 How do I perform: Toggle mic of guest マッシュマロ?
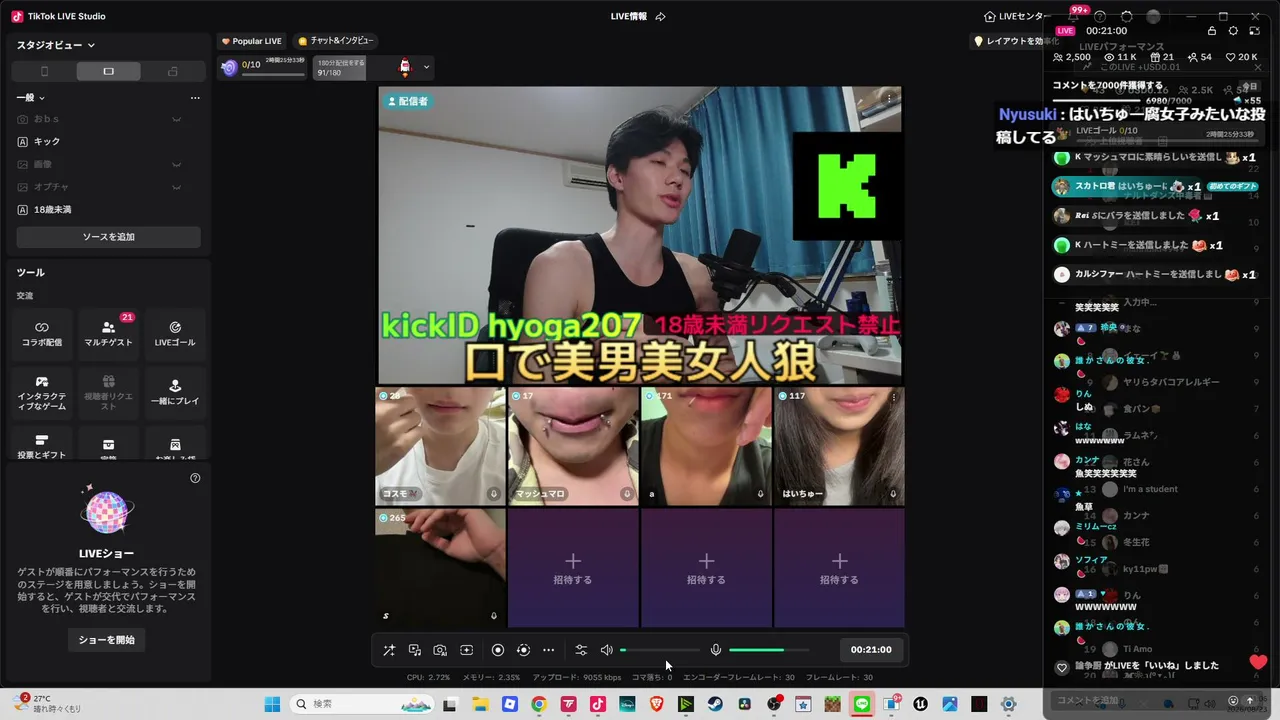627,494
